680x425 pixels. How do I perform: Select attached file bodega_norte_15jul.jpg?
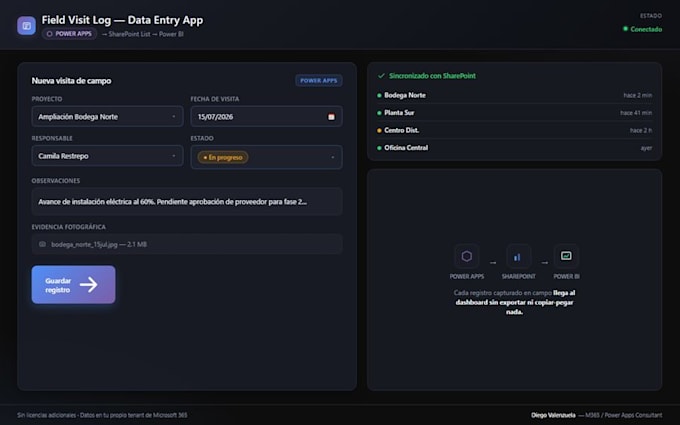point(99,245)
